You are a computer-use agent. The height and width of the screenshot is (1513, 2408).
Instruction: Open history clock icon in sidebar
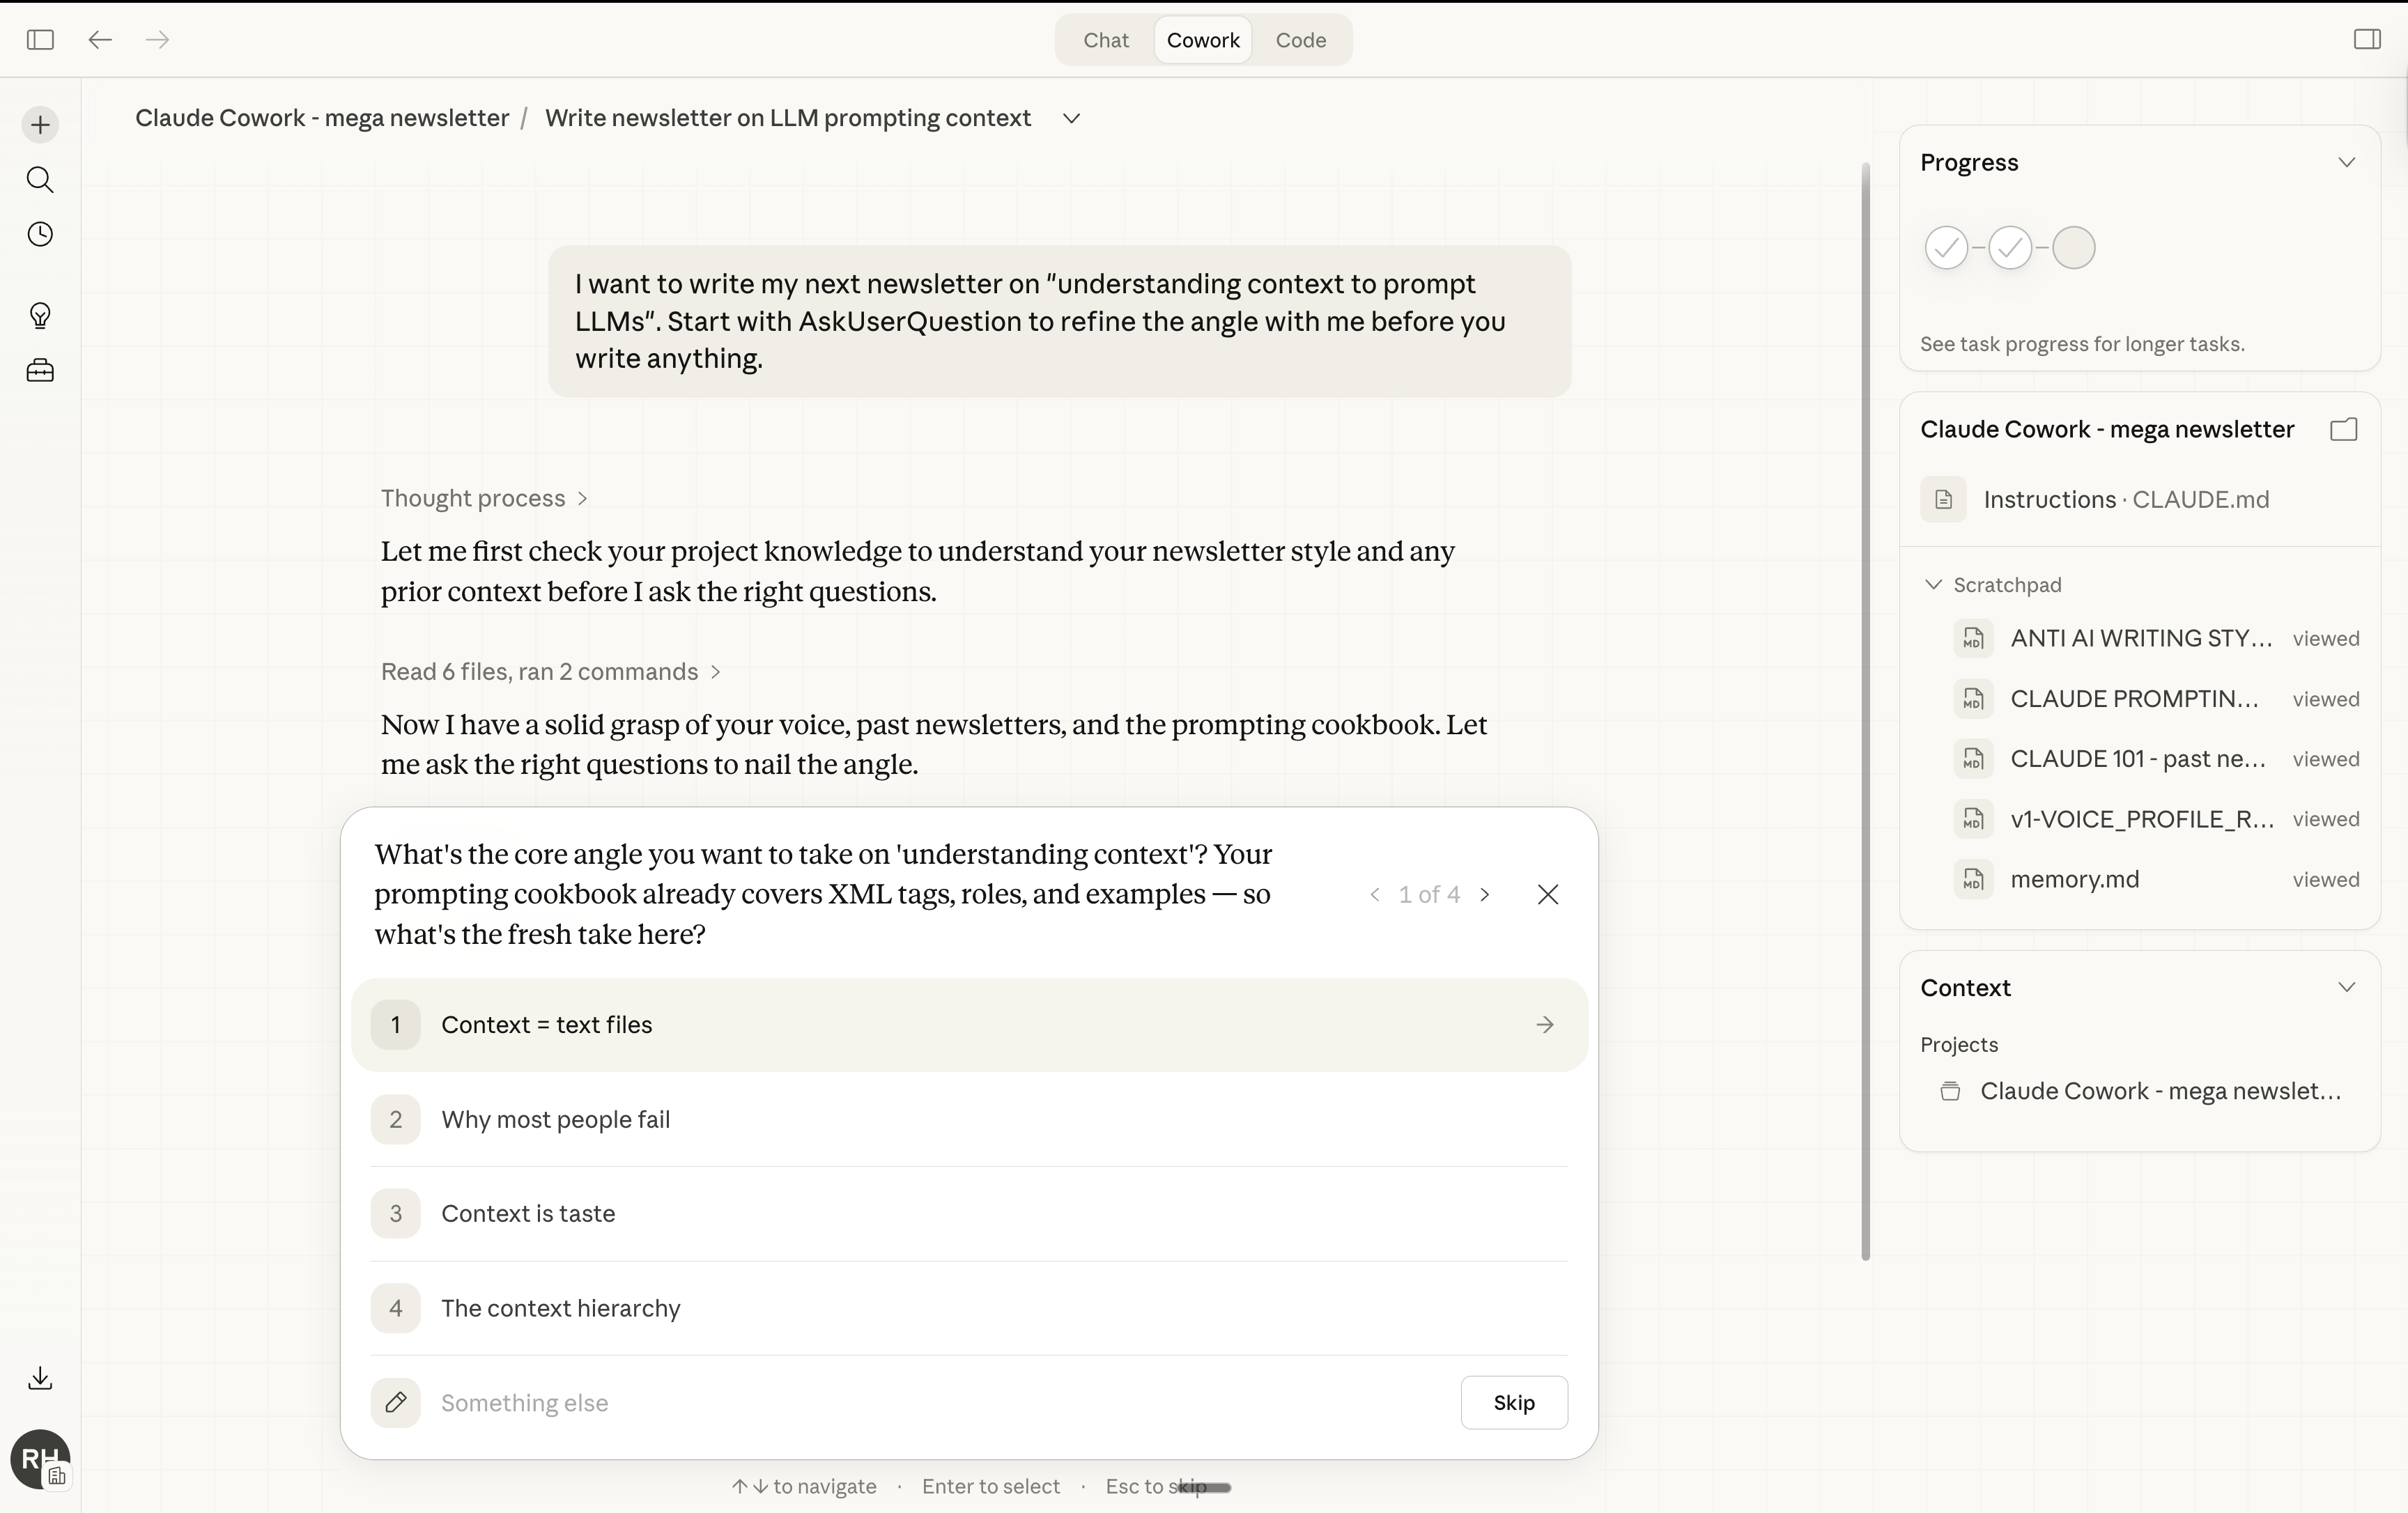point(40,235)
